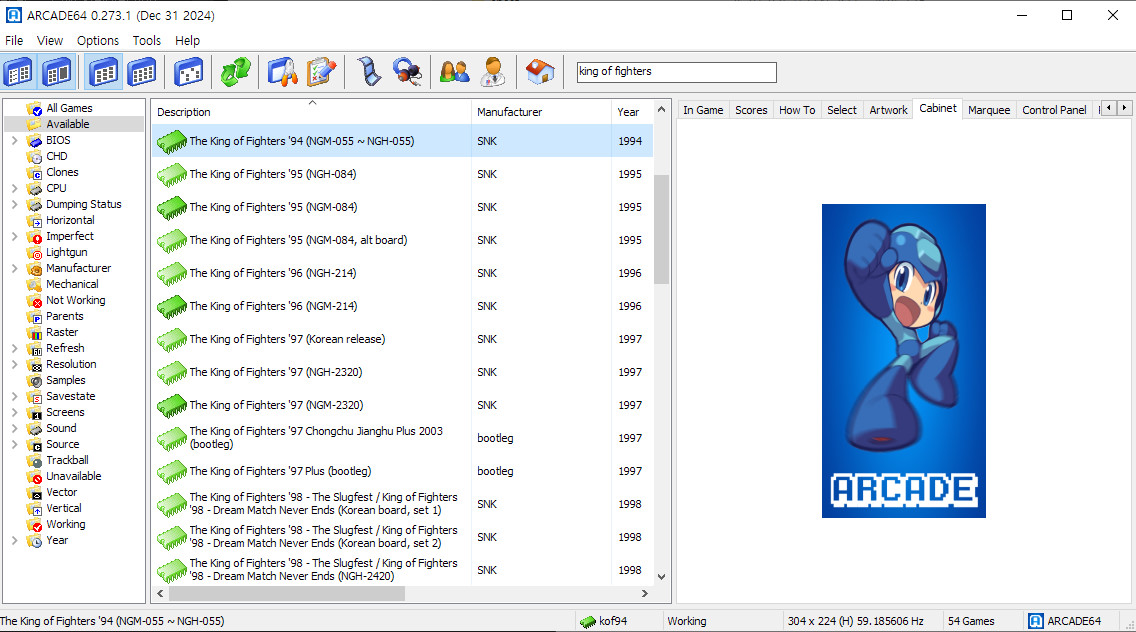
Task: Expand the BIOS folder
Action: [14, 140]
